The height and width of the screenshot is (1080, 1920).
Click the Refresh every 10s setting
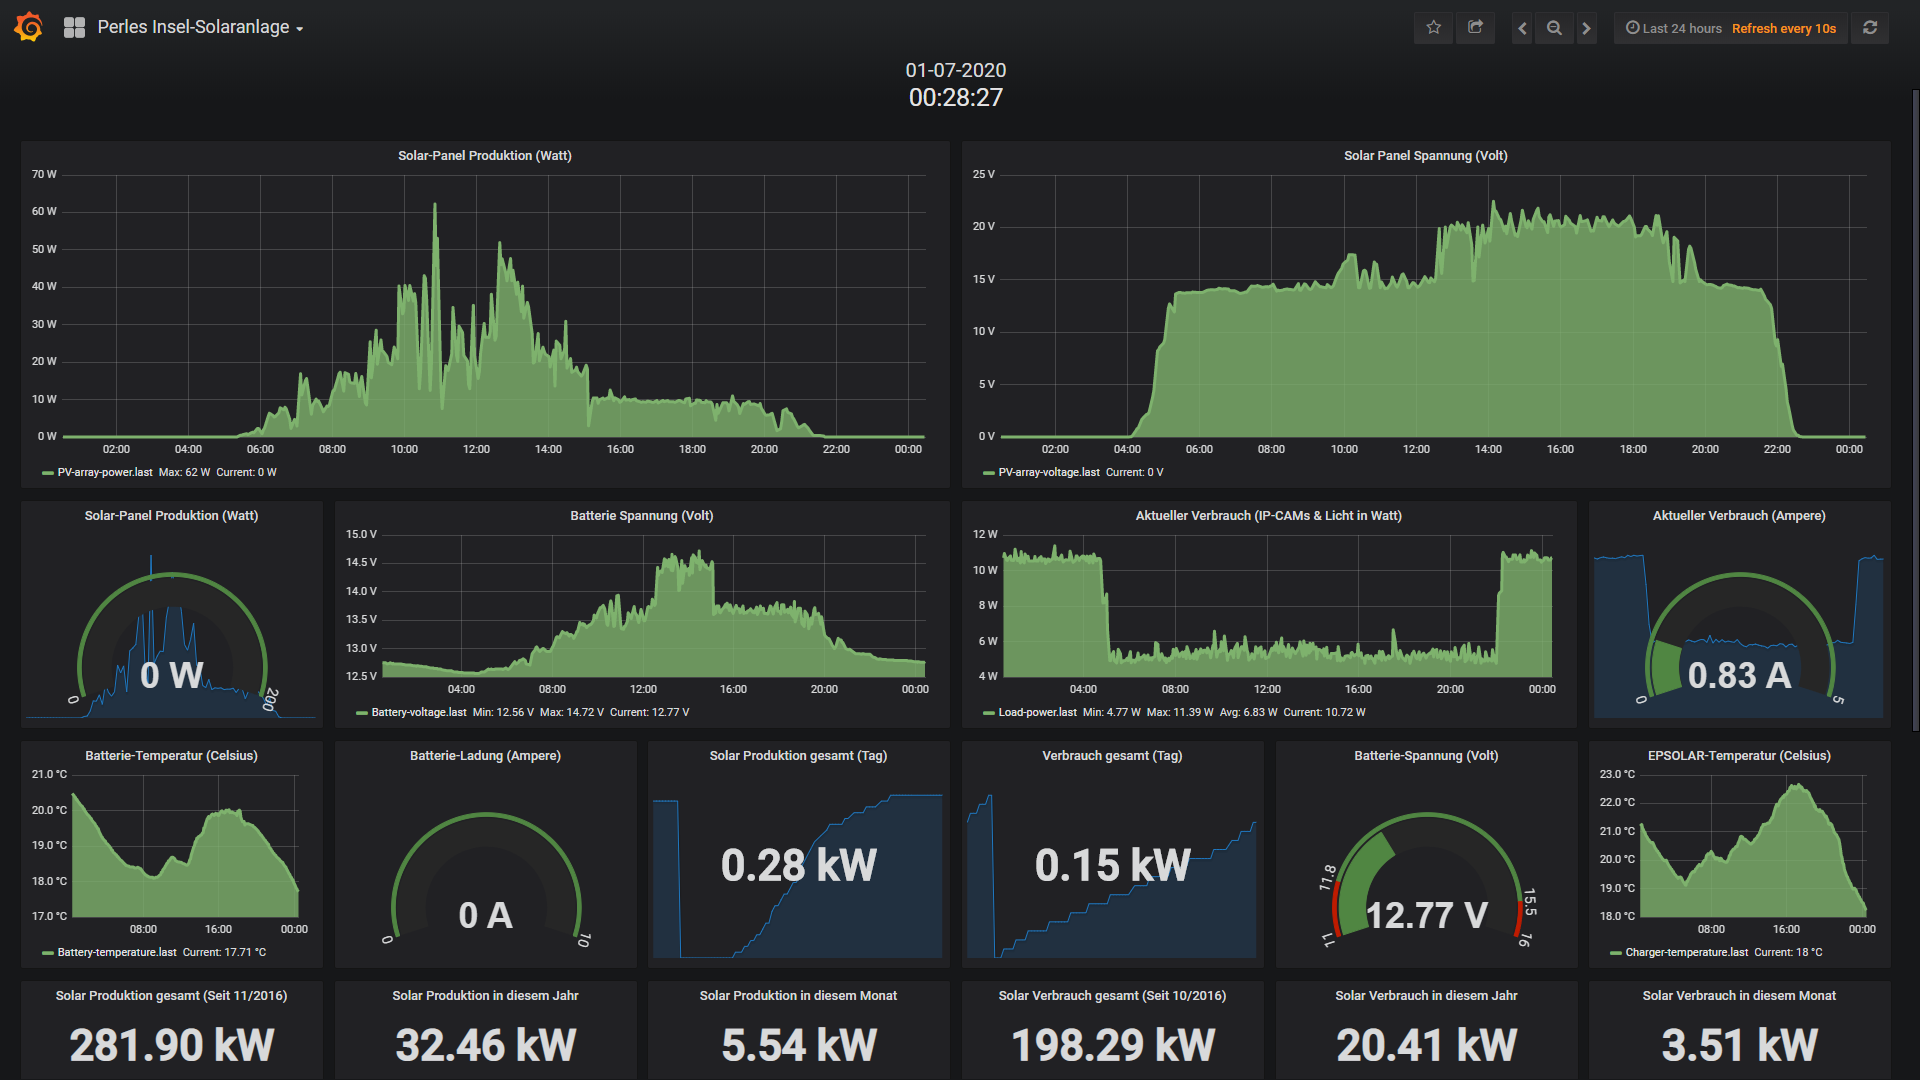point(1784,28)
